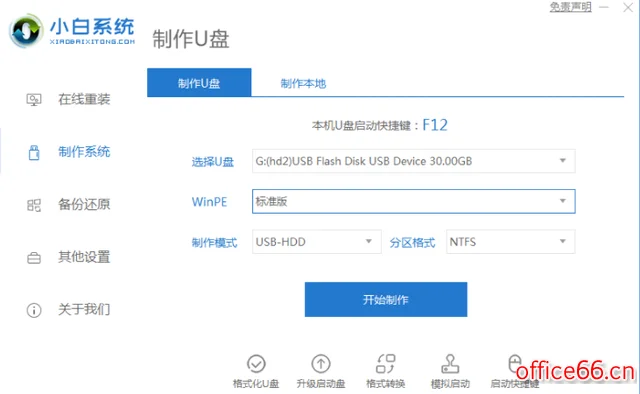
Task: Click the 模拟启动 joystick icon
Action: [450, 363]
